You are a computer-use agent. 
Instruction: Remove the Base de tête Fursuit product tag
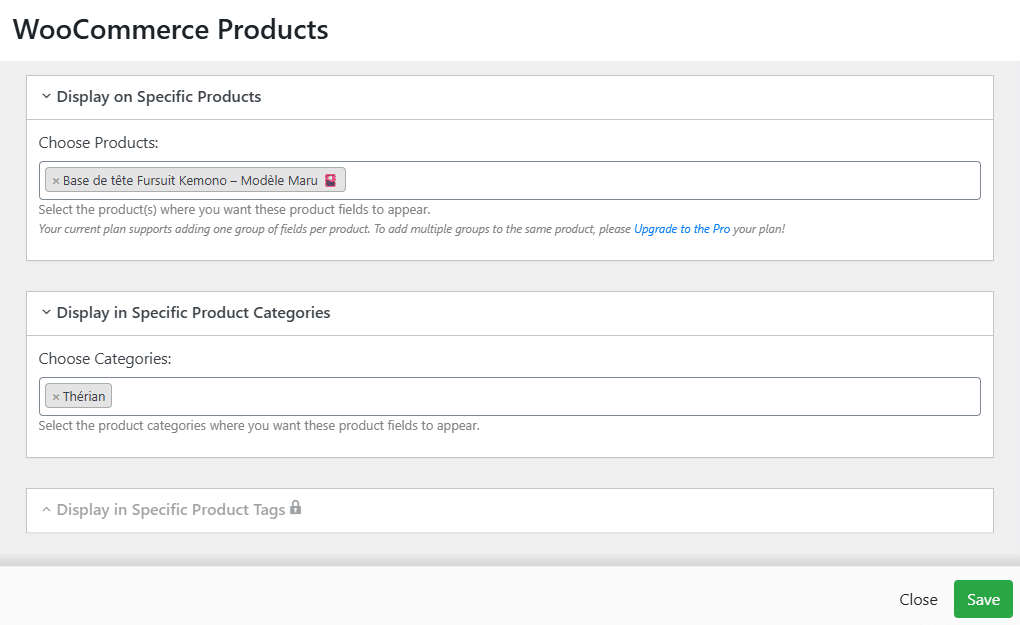56,181
